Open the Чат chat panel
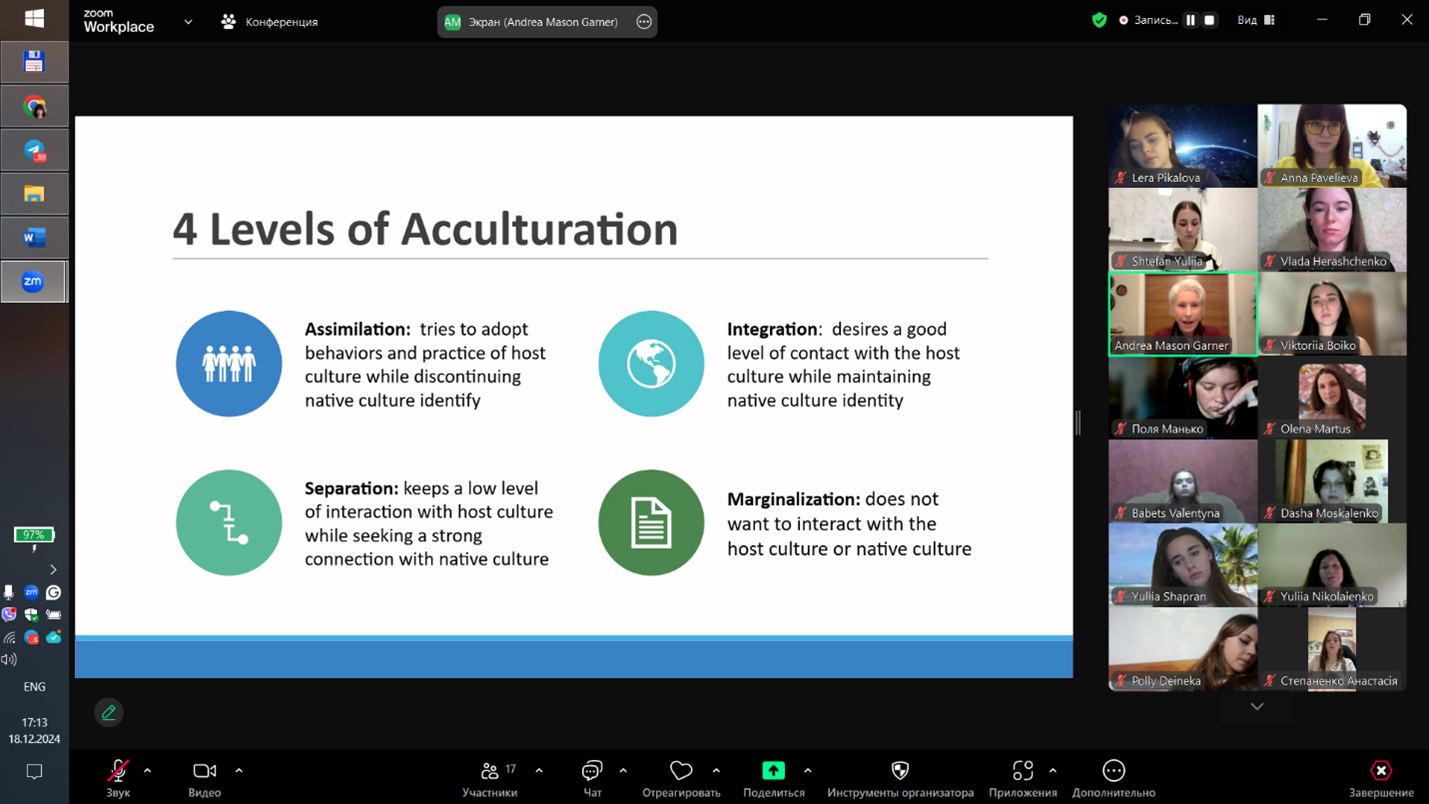Image resolution: width=1429 pixels, height=804 pixels. (x=592, y=778)
